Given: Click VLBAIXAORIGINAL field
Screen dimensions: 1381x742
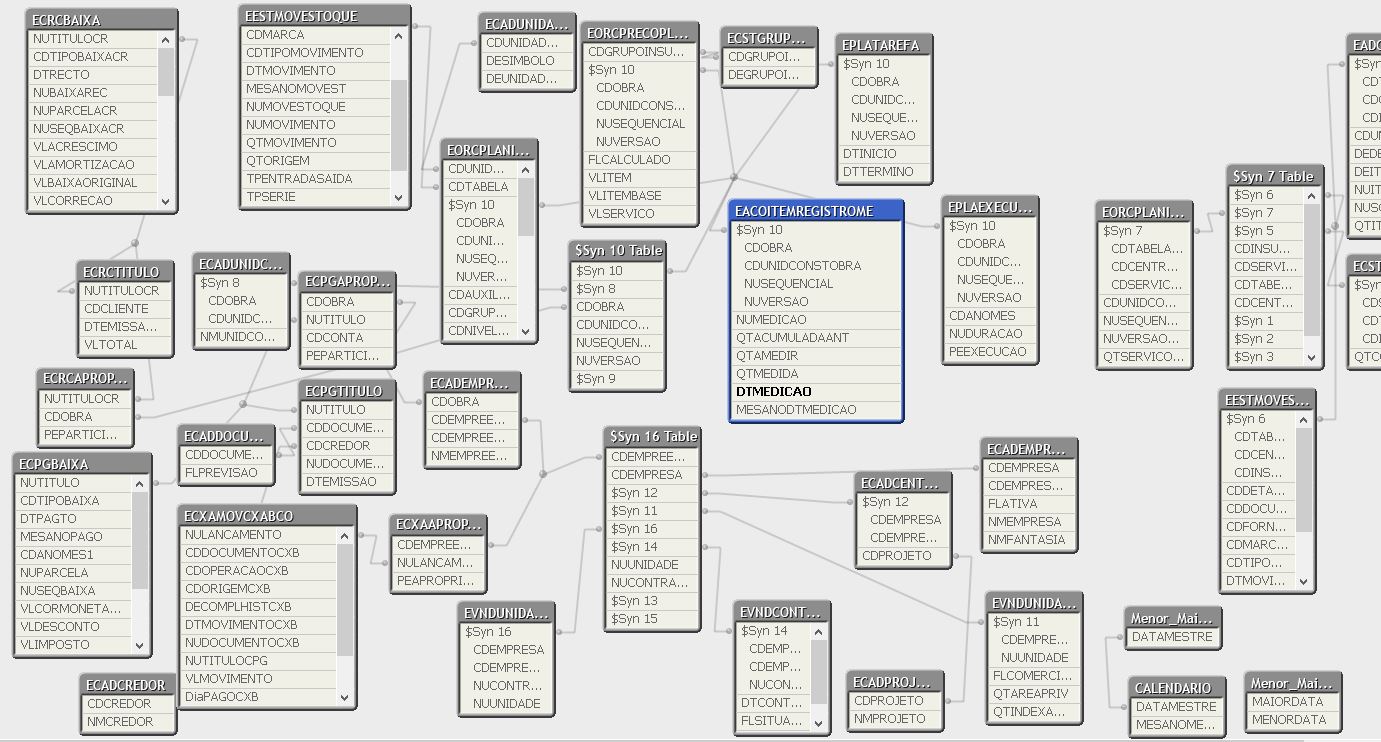Looking at the screenshot, I should (93, 183).
